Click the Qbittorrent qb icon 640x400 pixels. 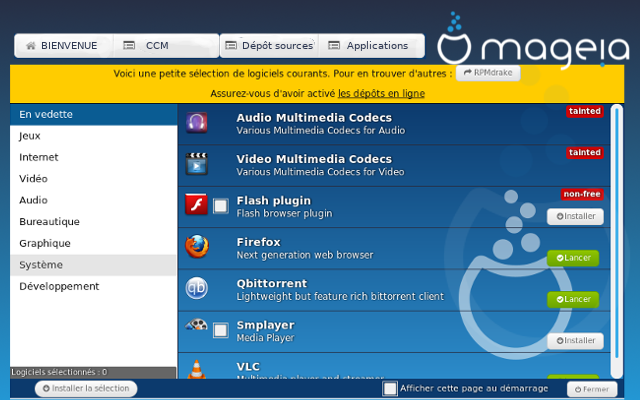[197, 288]
